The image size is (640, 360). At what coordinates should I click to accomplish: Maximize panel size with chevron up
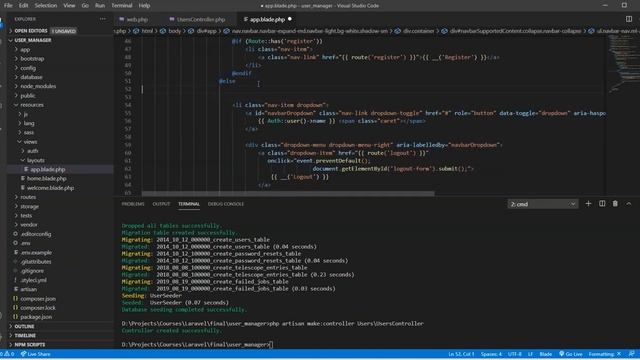(x=629, y=204)
